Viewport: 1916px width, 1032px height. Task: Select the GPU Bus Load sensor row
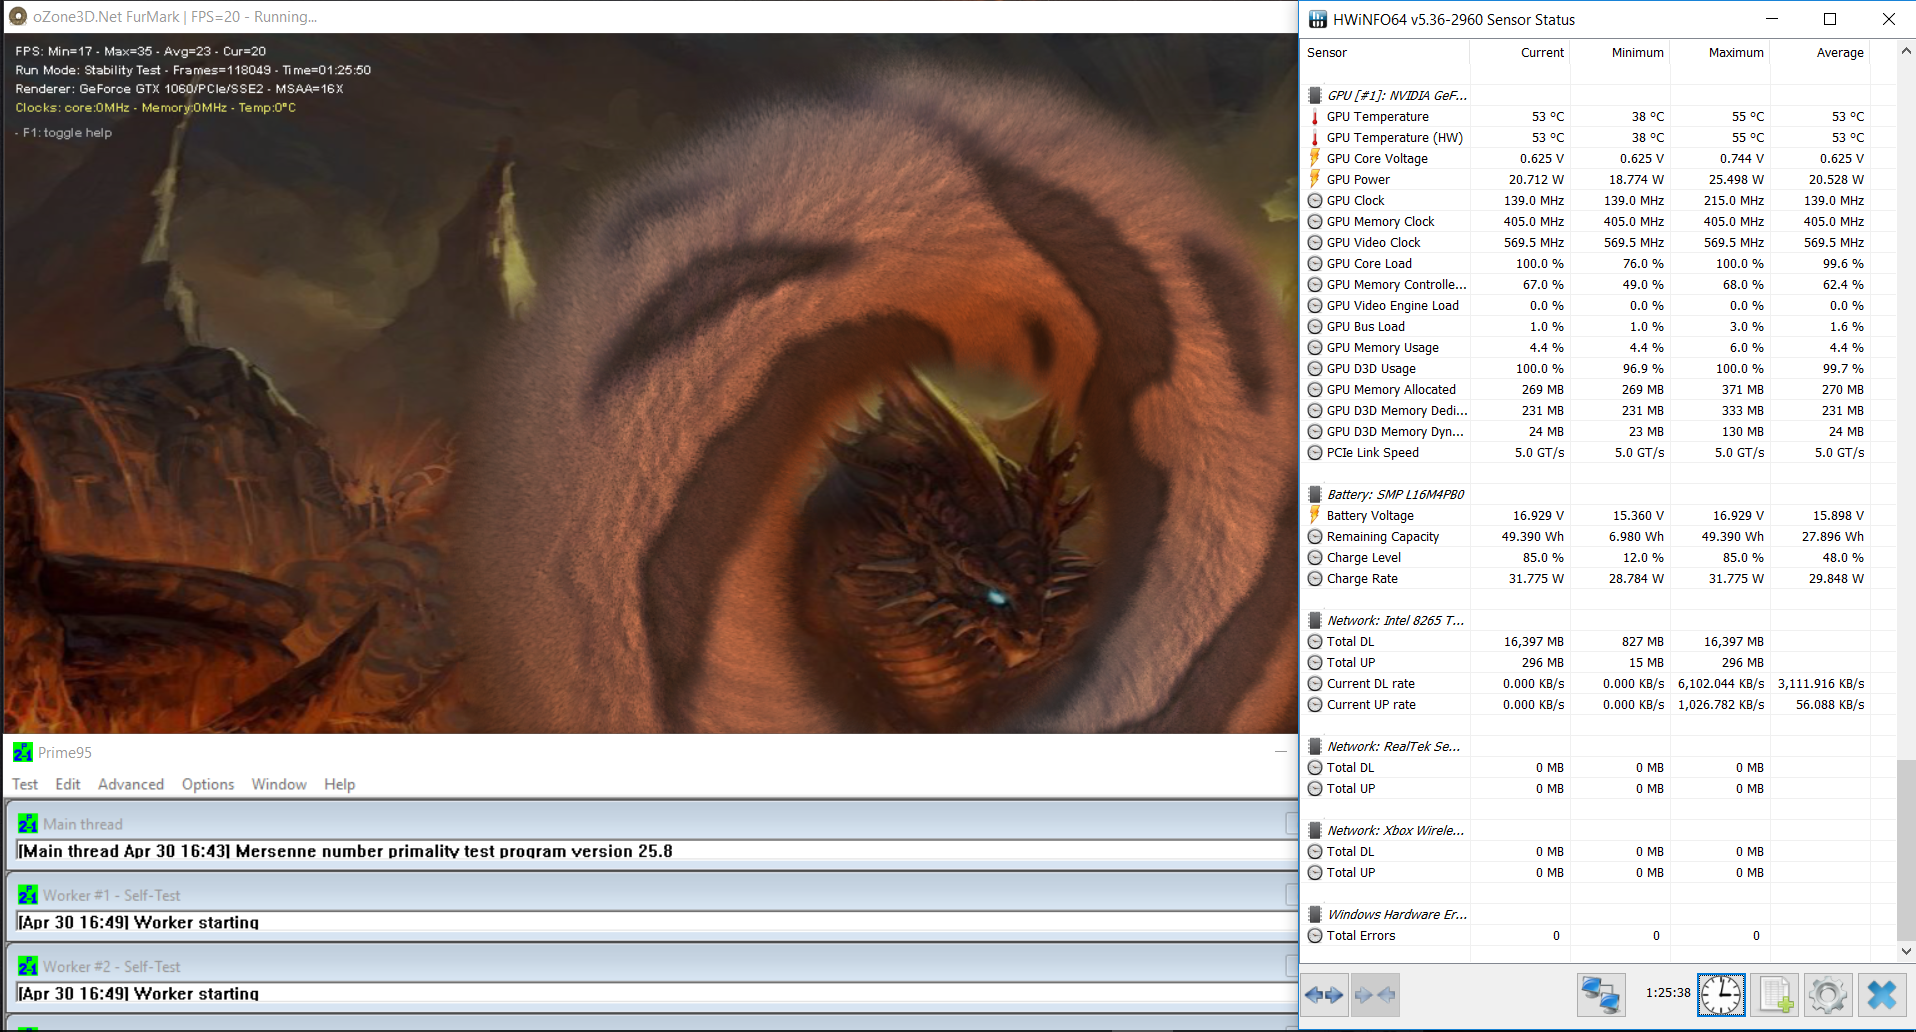tap(1598, 327)
